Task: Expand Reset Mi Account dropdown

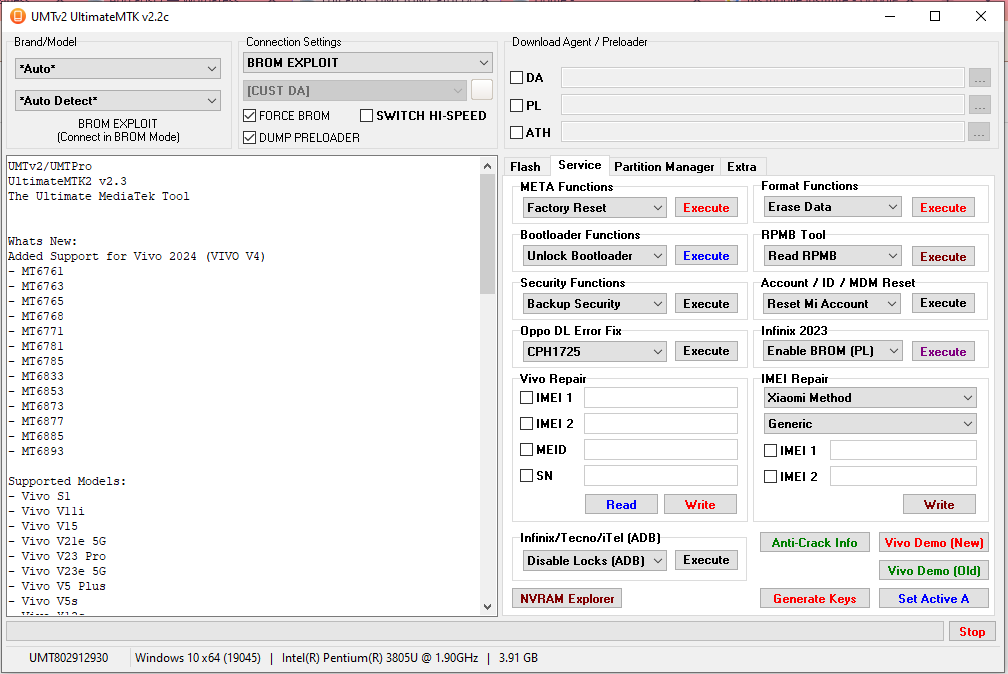Action: click(x=833, y=304)
